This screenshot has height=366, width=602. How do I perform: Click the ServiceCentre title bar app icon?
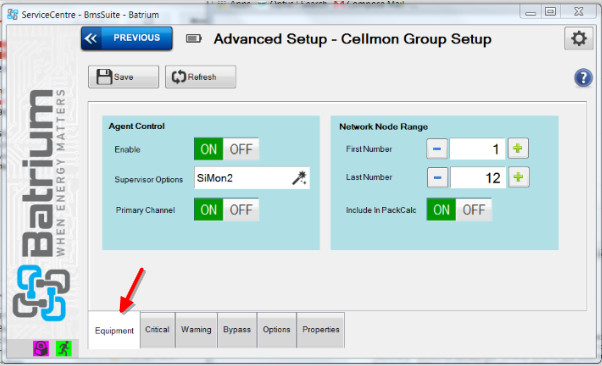(12, 15)
